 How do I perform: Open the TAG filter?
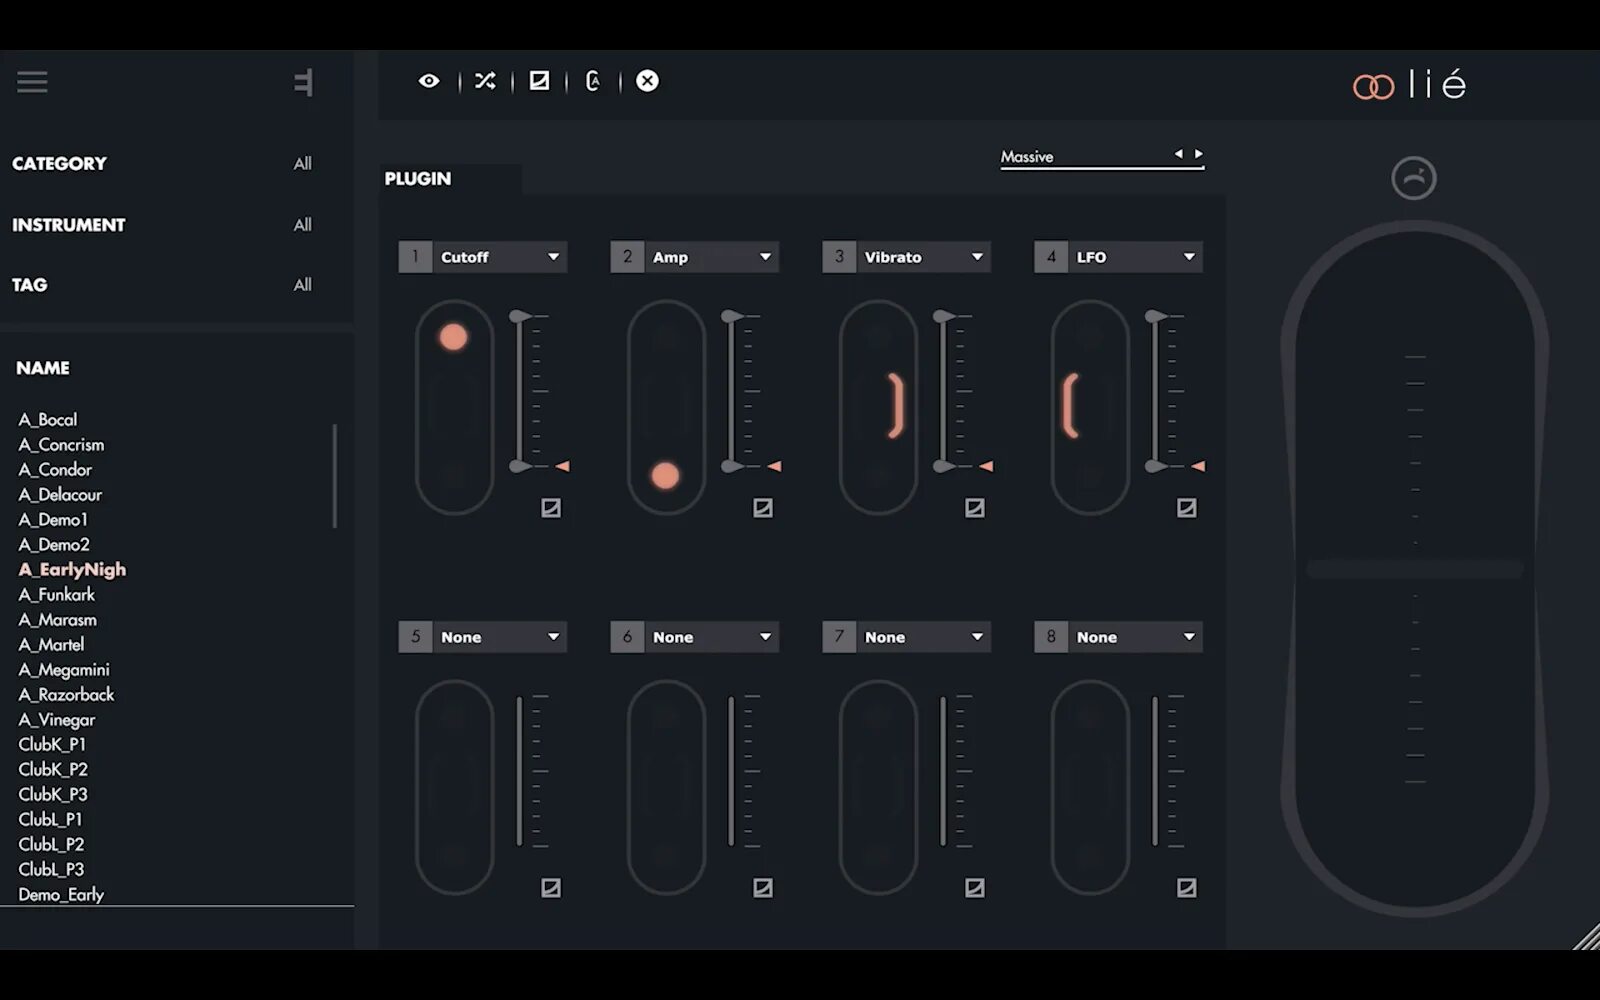coord(30,285)
